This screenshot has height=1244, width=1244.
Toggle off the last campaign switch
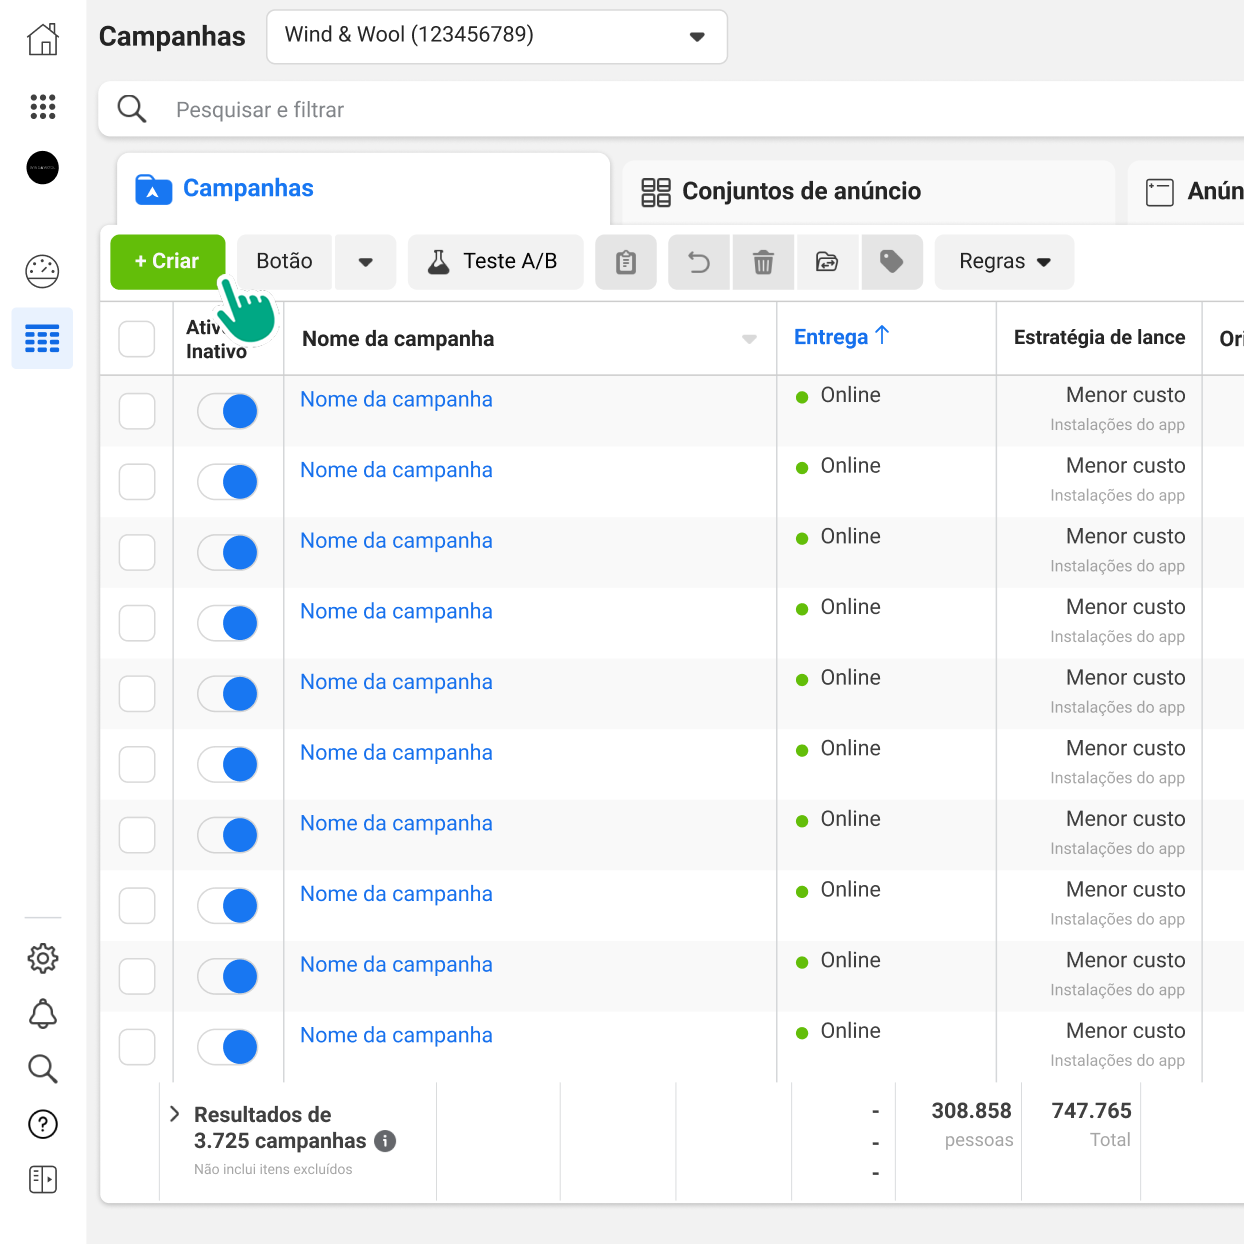[228, 1047]
